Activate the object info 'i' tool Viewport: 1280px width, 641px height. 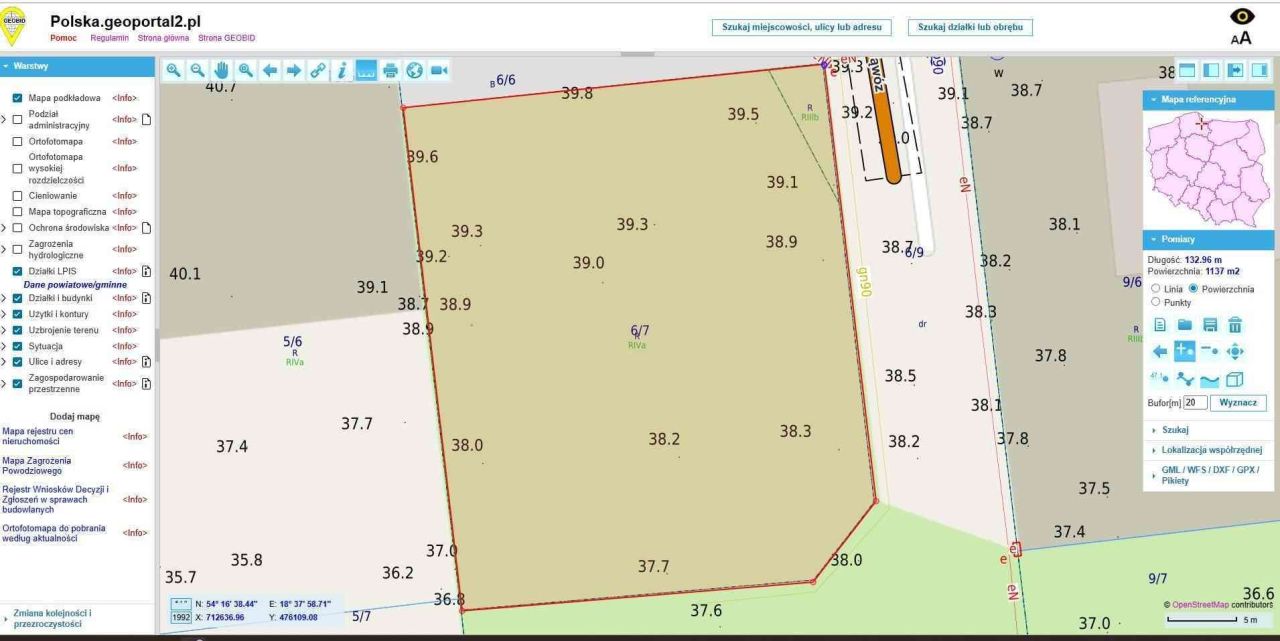point(342,70)
